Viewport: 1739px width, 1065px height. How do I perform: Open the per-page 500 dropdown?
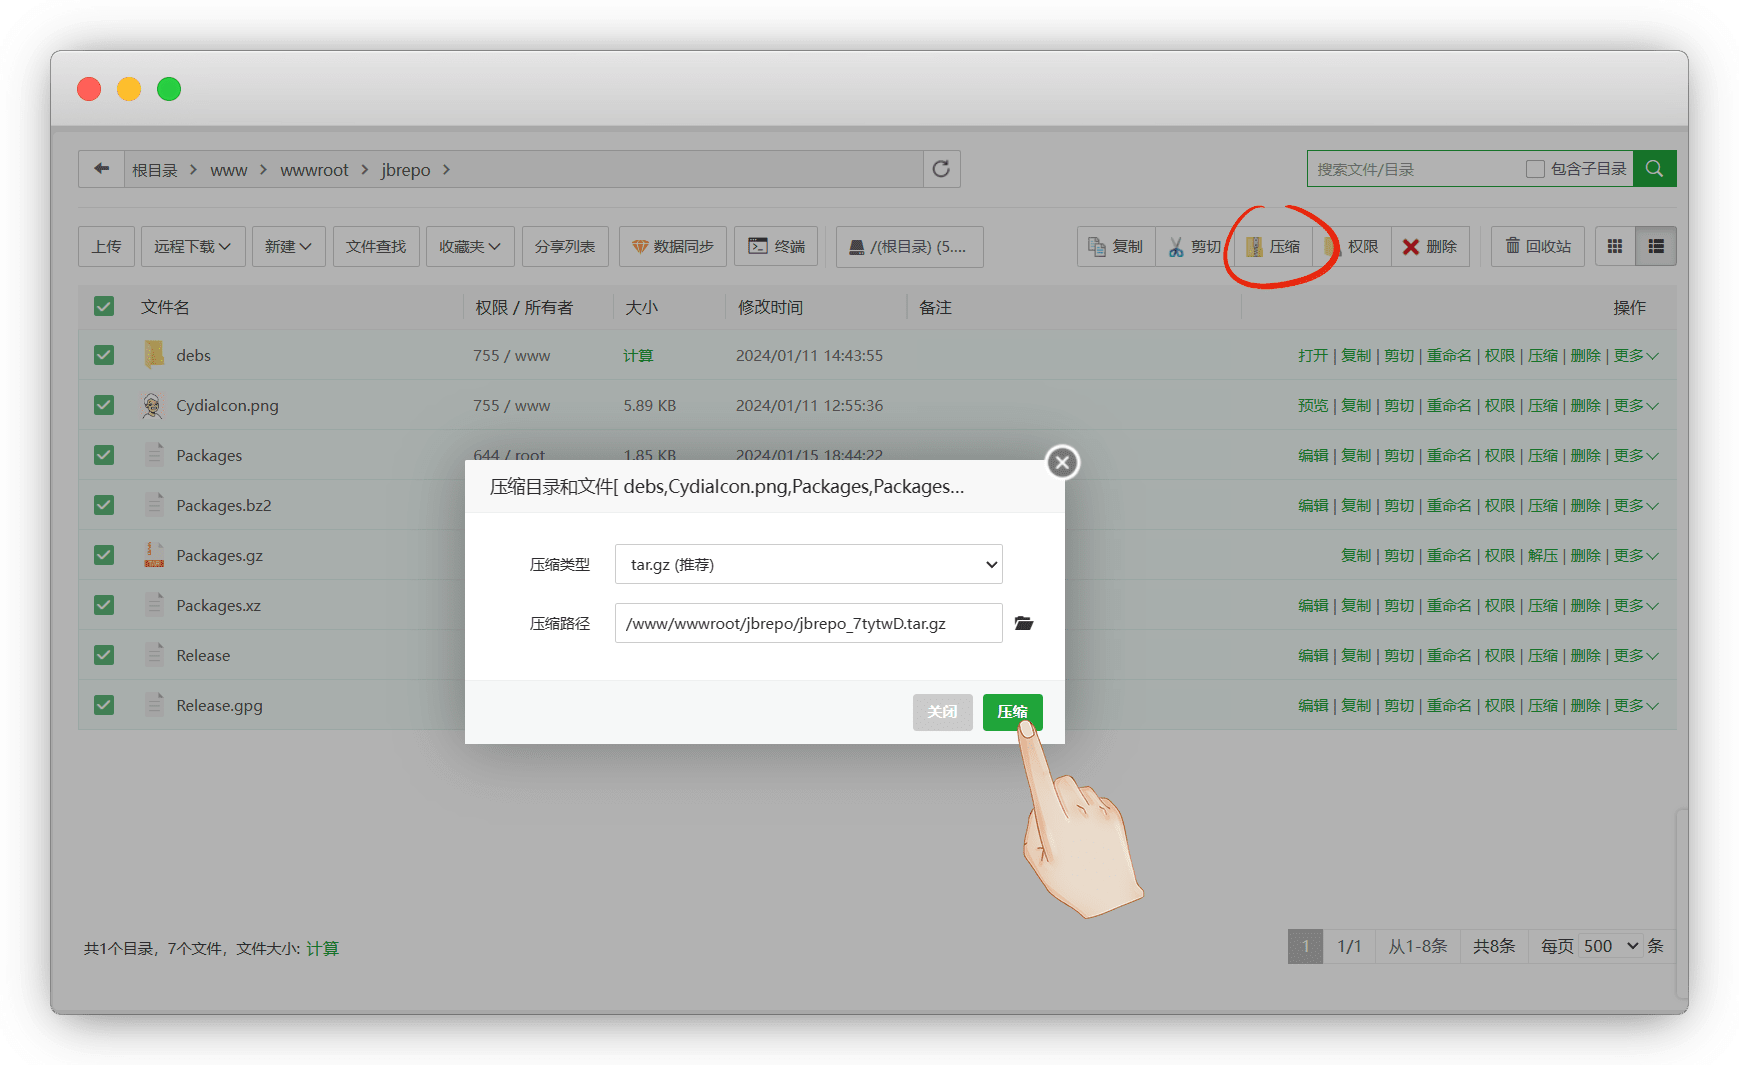pyautogui.click(x=1610, y=946)
